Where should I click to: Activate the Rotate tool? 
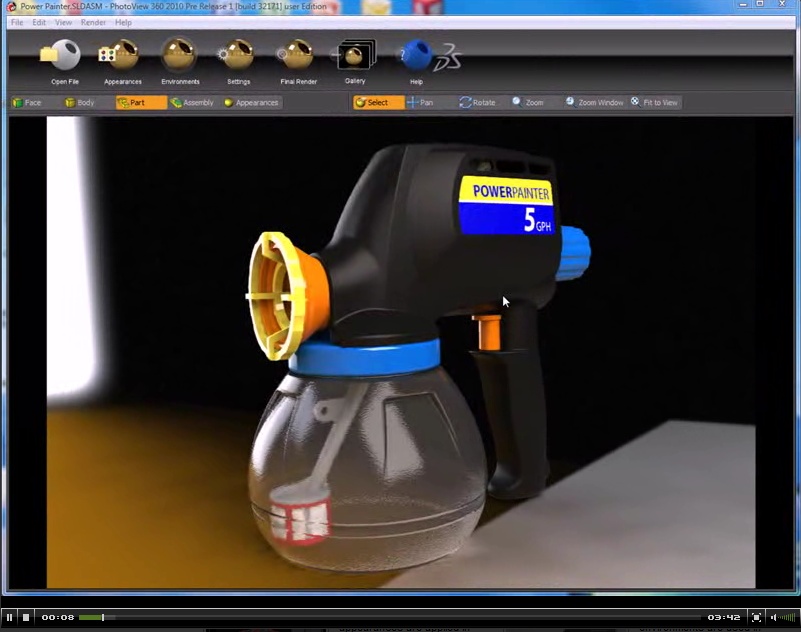click(477, 103)
